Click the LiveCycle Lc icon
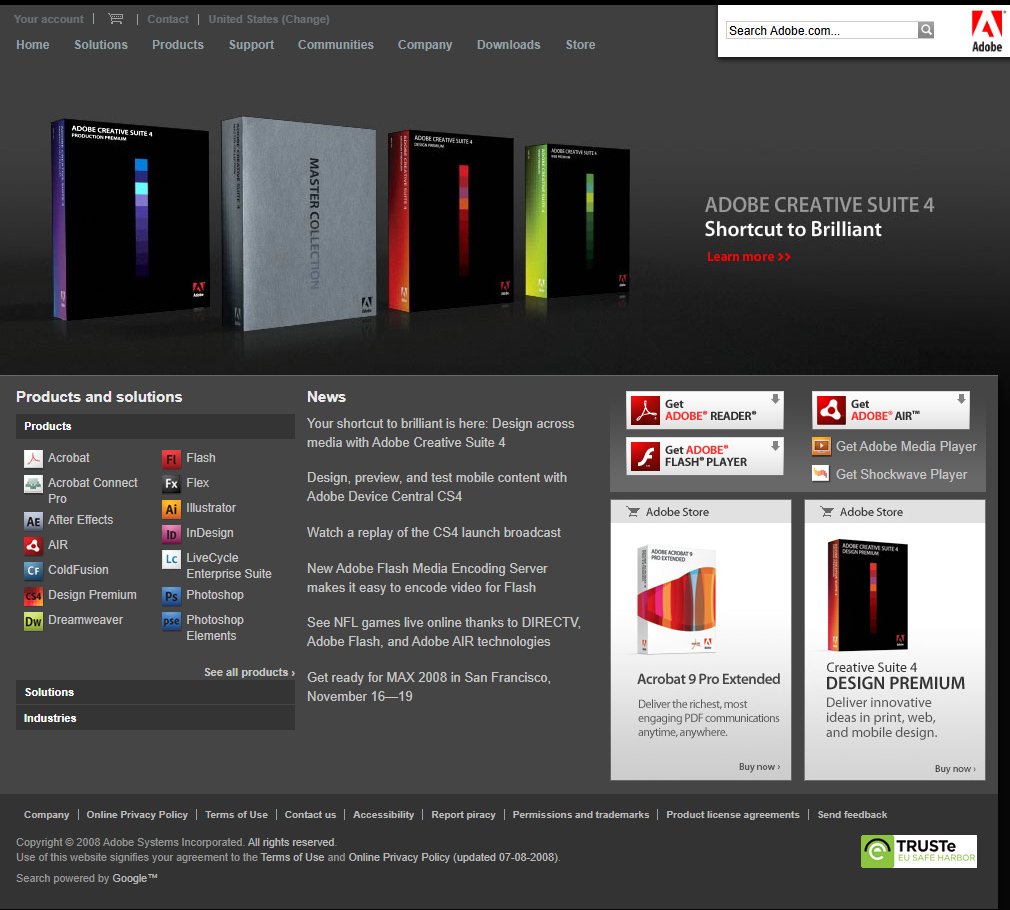 point(171,559)
